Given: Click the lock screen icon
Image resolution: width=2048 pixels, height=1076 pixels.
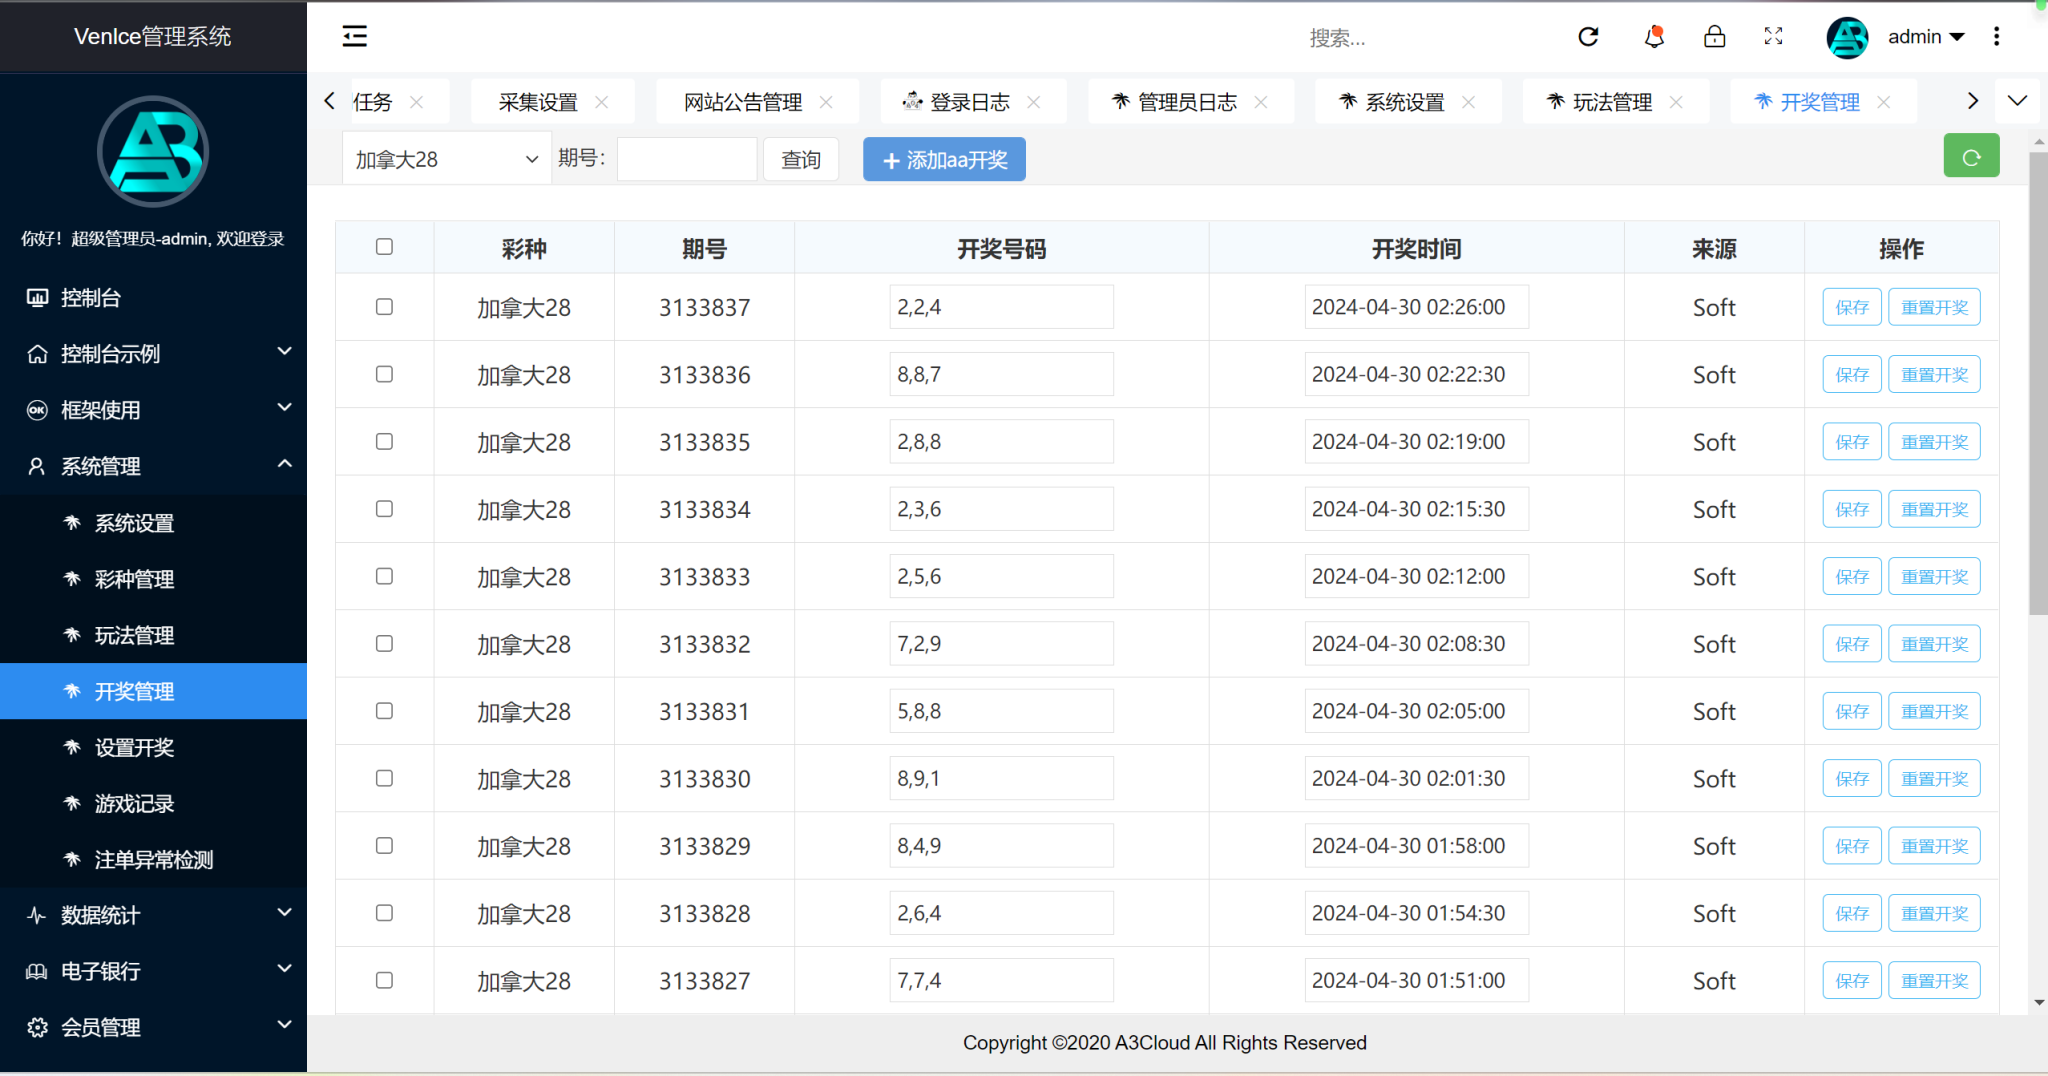Looking at the screenshot, I should tap(1714, 37).
